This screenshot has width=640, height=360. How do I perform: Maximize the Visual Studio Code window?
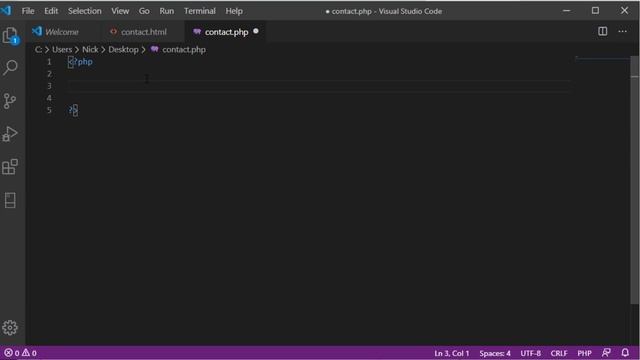pyautogui.click(x=595, y=11)
